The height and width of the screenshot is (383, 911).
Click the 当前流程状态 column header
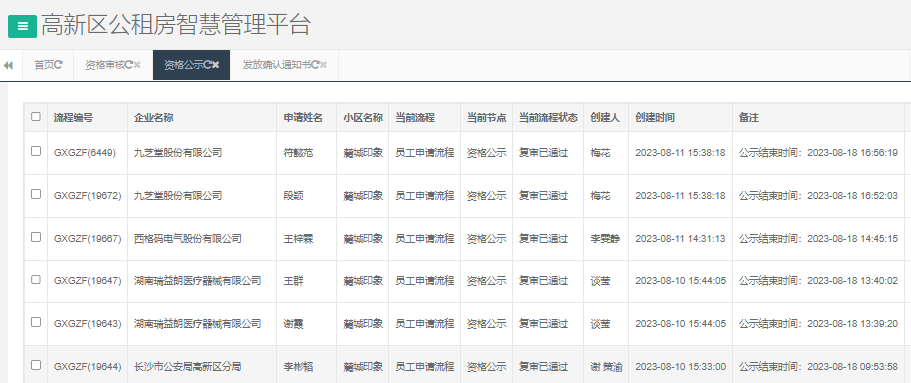point(548,117)
